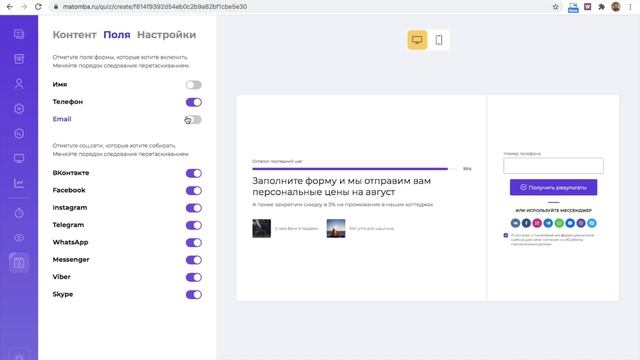The image size is (640, 360).
Task: Open the analytics chart sidebar icon
Action: tap(19, 183)
